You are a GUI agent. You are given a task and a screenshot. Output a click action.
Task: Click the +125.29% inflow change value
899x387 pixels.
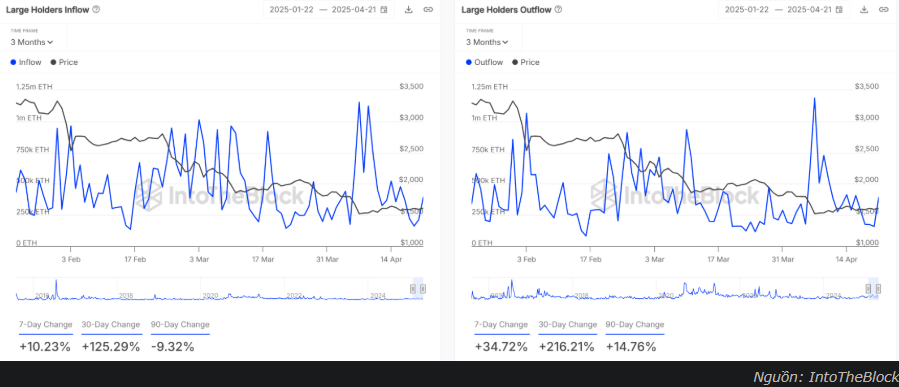(111, 347)
